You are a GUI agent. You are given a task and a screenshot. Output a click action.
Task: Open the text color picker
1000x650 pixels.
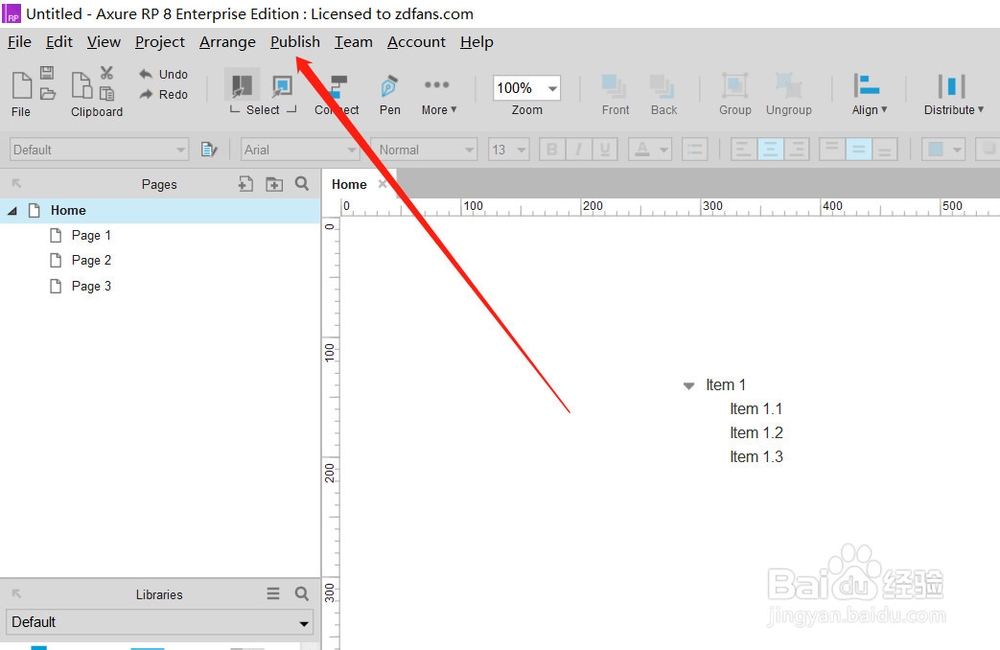tap(649, 149)
